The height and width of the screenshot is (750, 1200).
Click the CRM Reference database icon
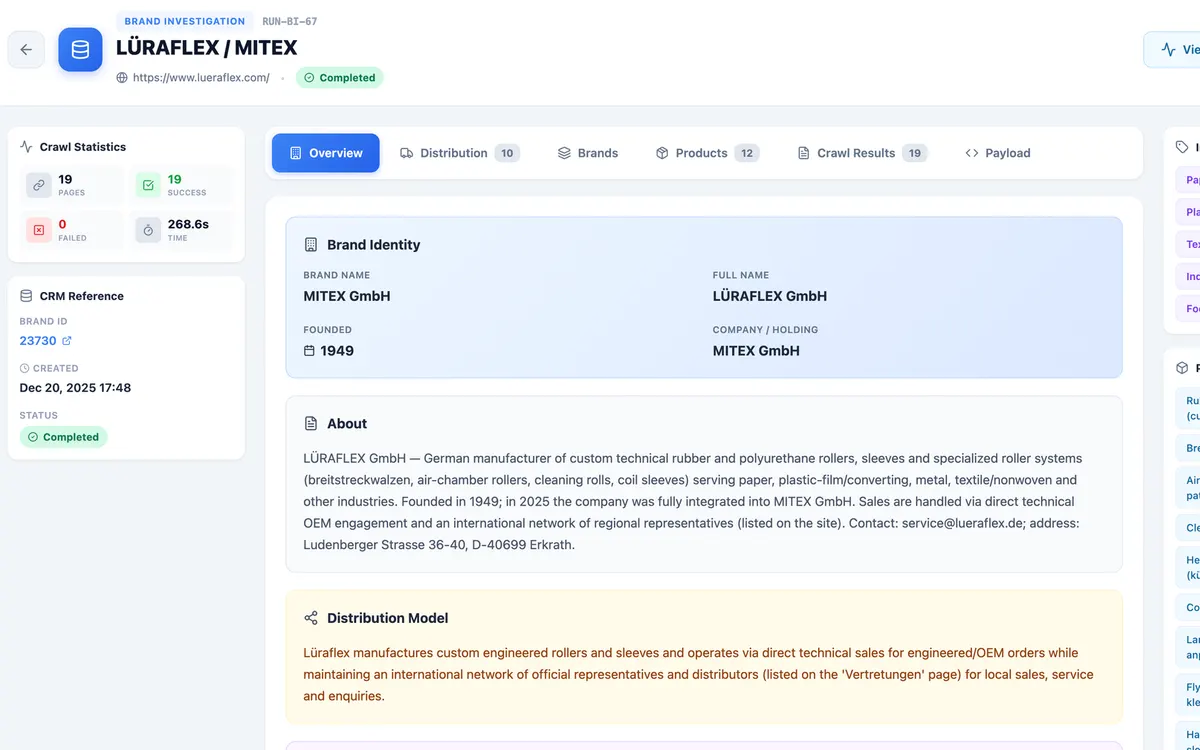[x=26, y=296]
